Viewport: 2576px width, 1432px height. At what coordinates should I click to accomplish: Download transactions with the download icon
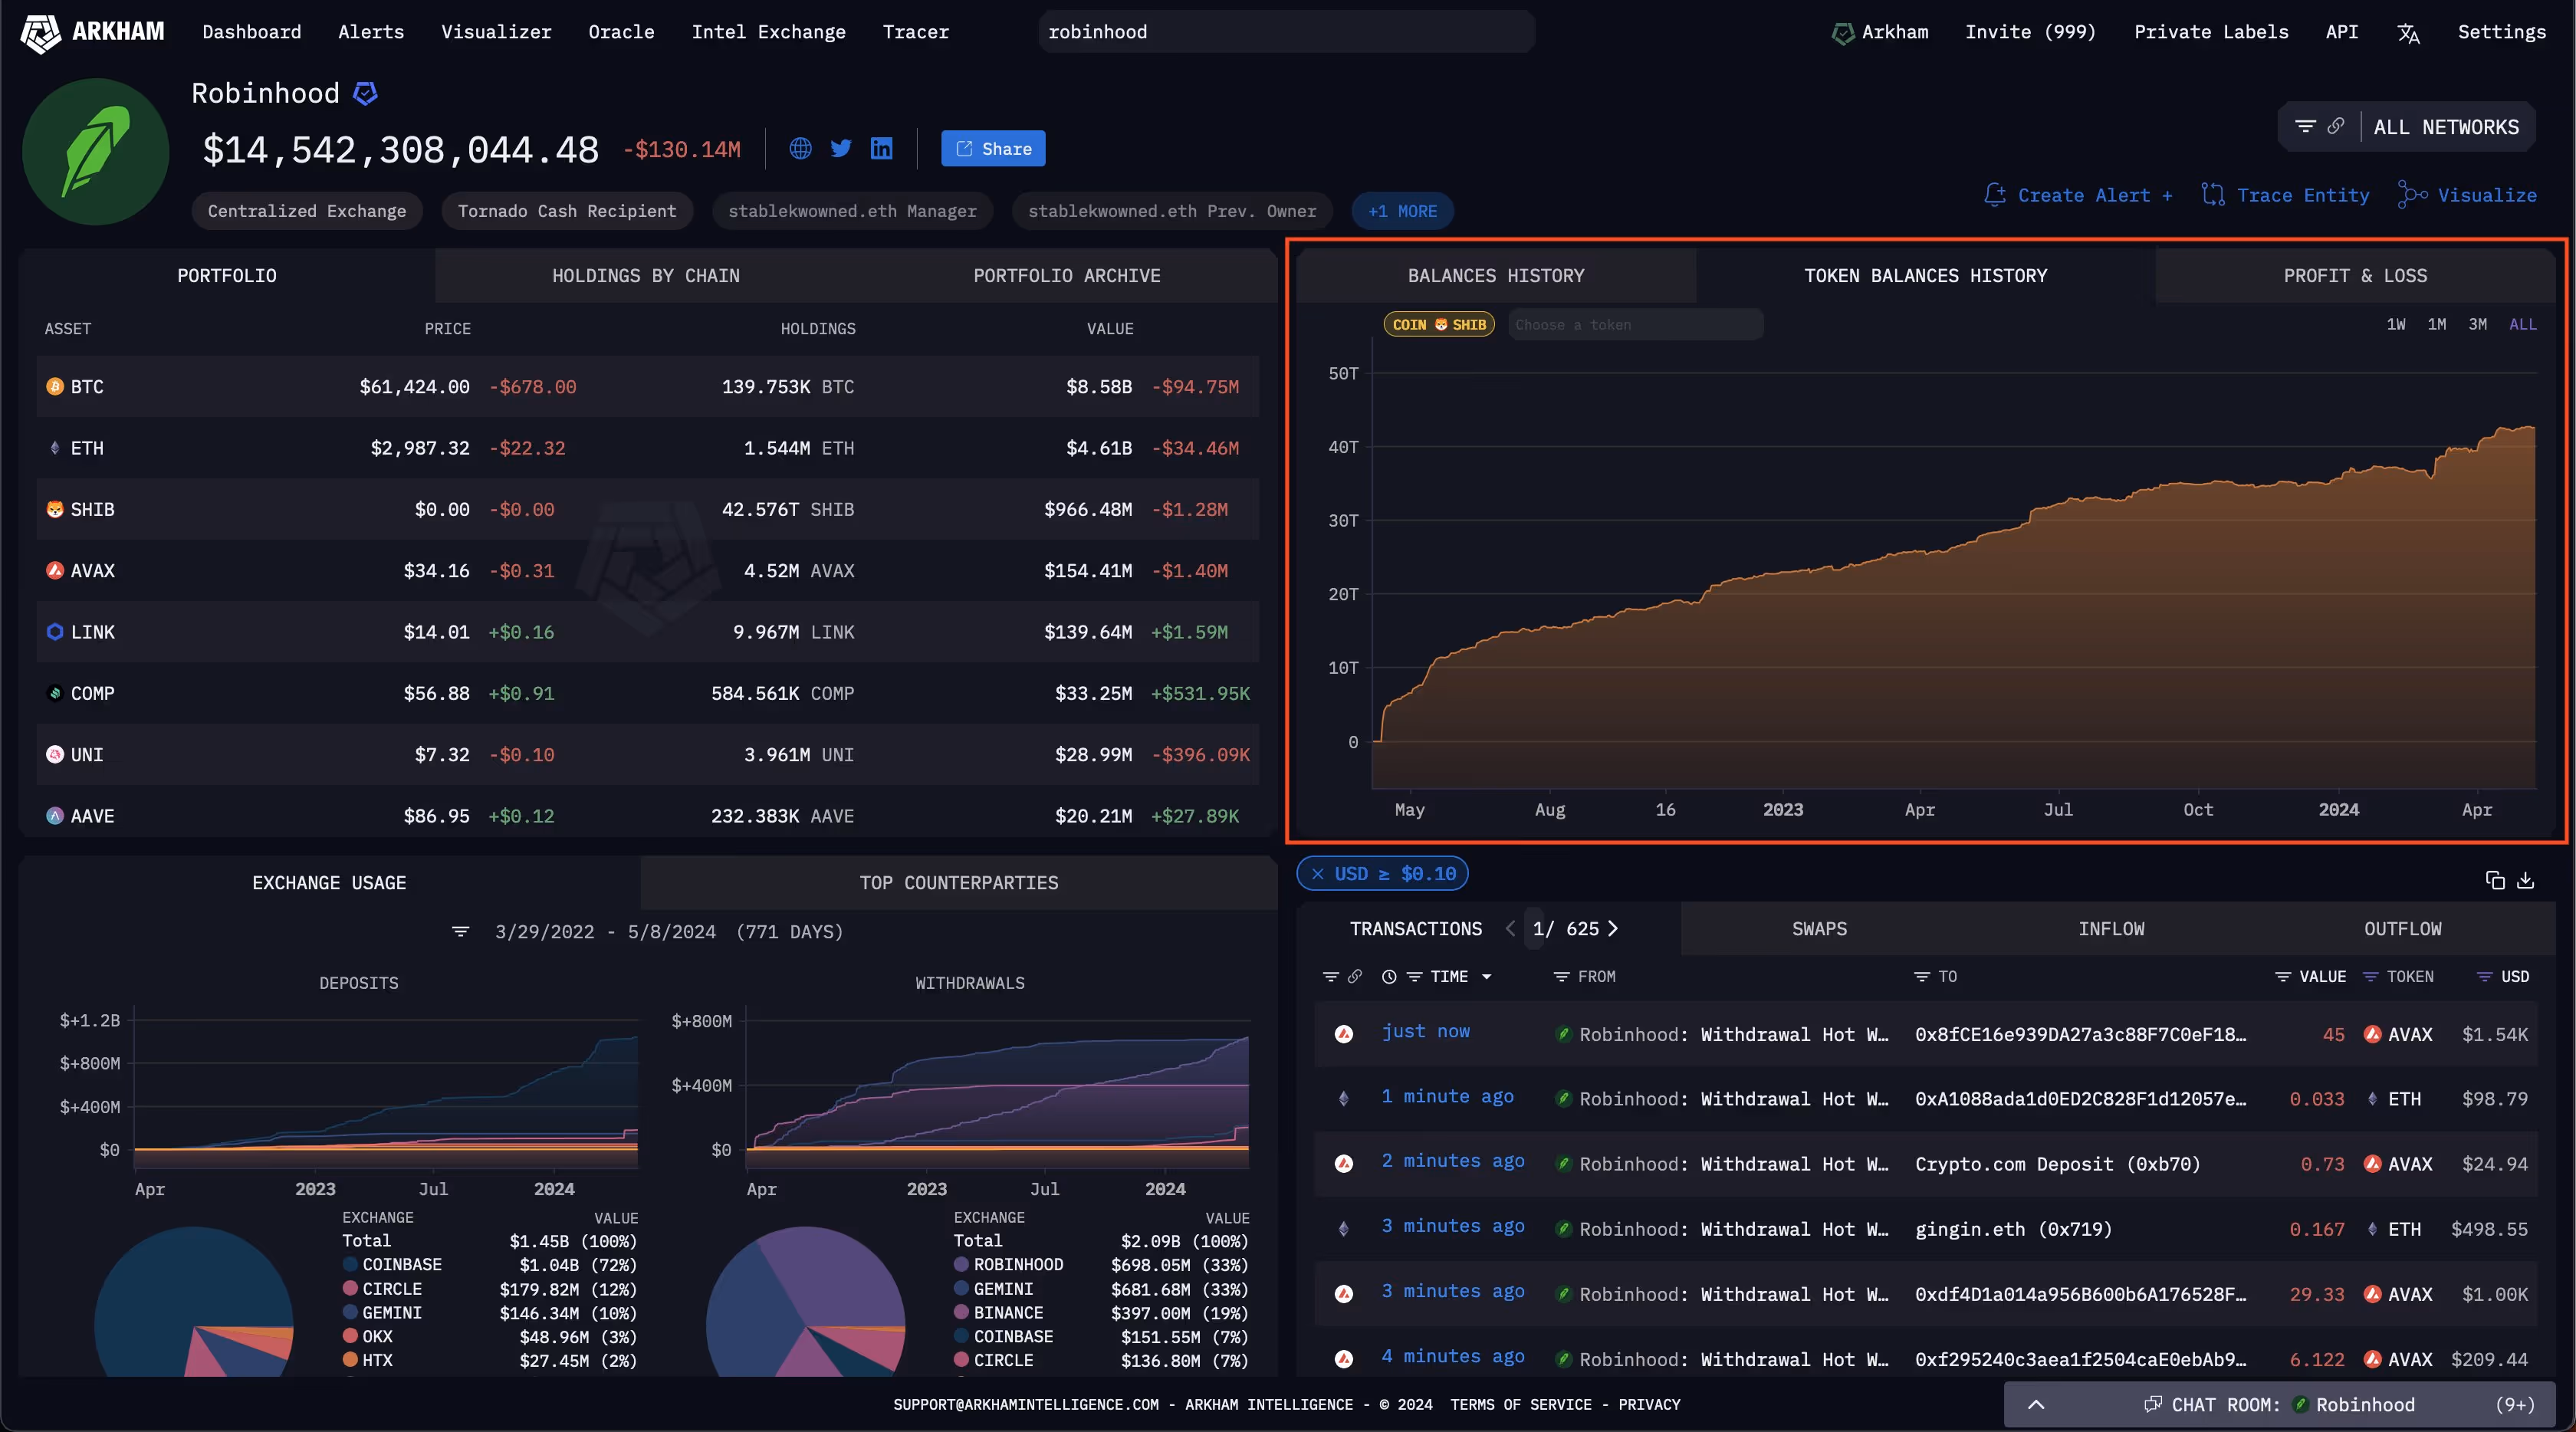click(2525, 880)
